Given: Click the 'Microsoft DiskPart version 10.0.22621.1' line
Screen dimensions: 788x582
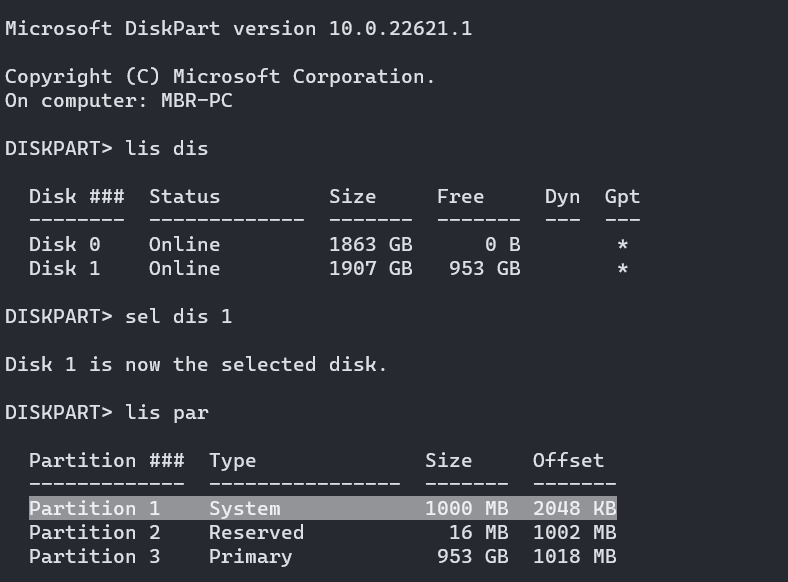Looking at the screenshot, I should point(239,28).
